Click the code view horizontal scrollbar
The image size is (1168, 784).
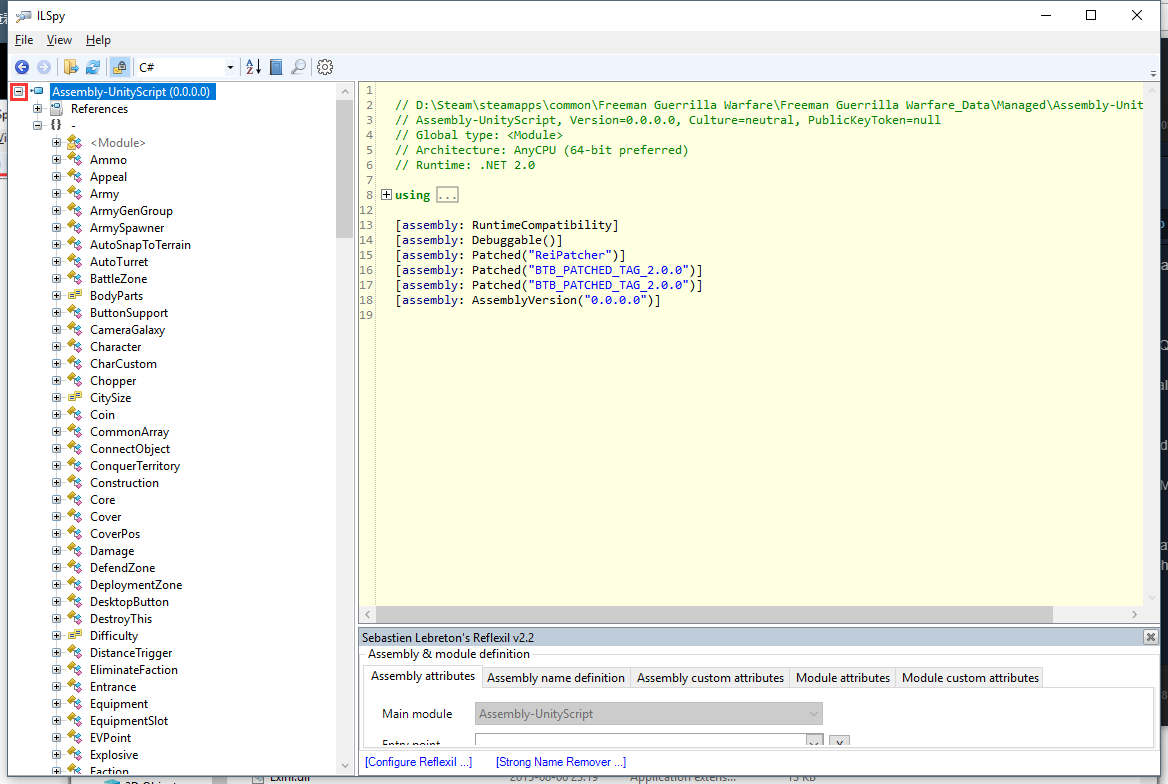click(714, 614)
